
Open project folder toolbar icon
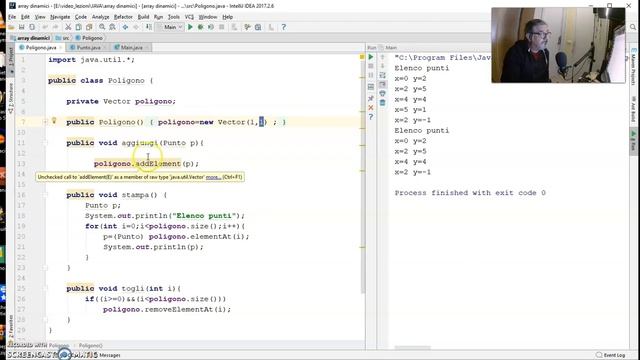pyautogui.click(x=11, y=27)
